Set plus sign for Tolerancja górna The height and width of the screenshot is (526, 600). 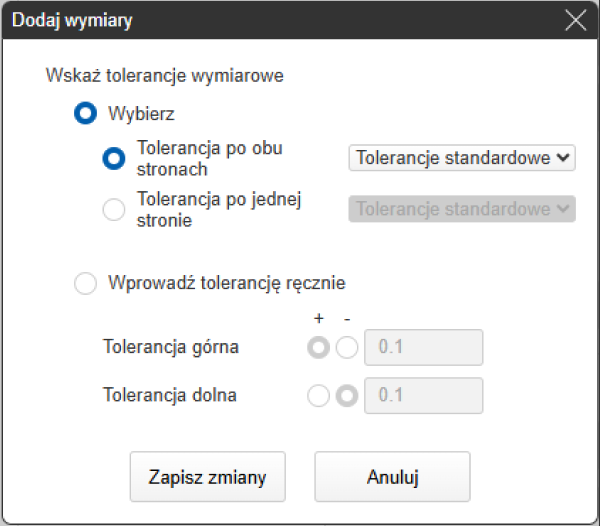tap(319, 348)
